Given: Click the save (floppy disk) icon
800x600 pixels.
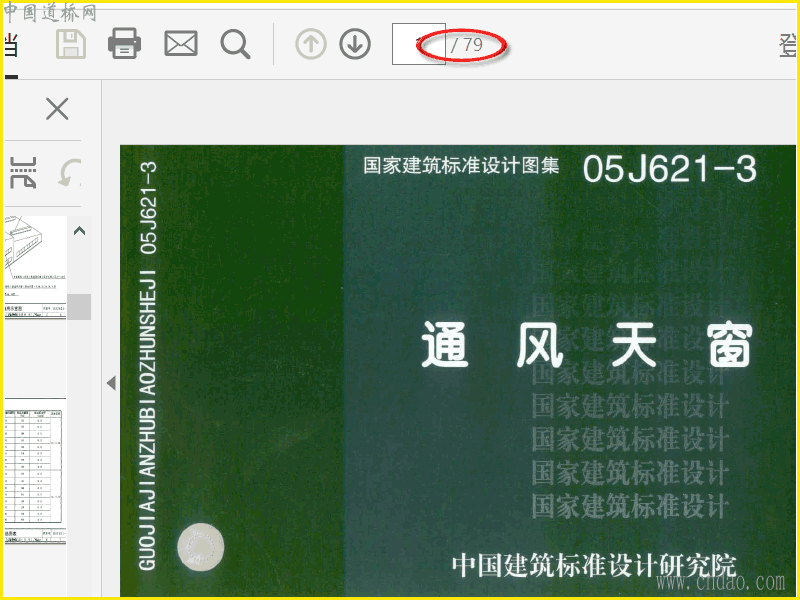Looking at the screenshot, I should point(71,44).
